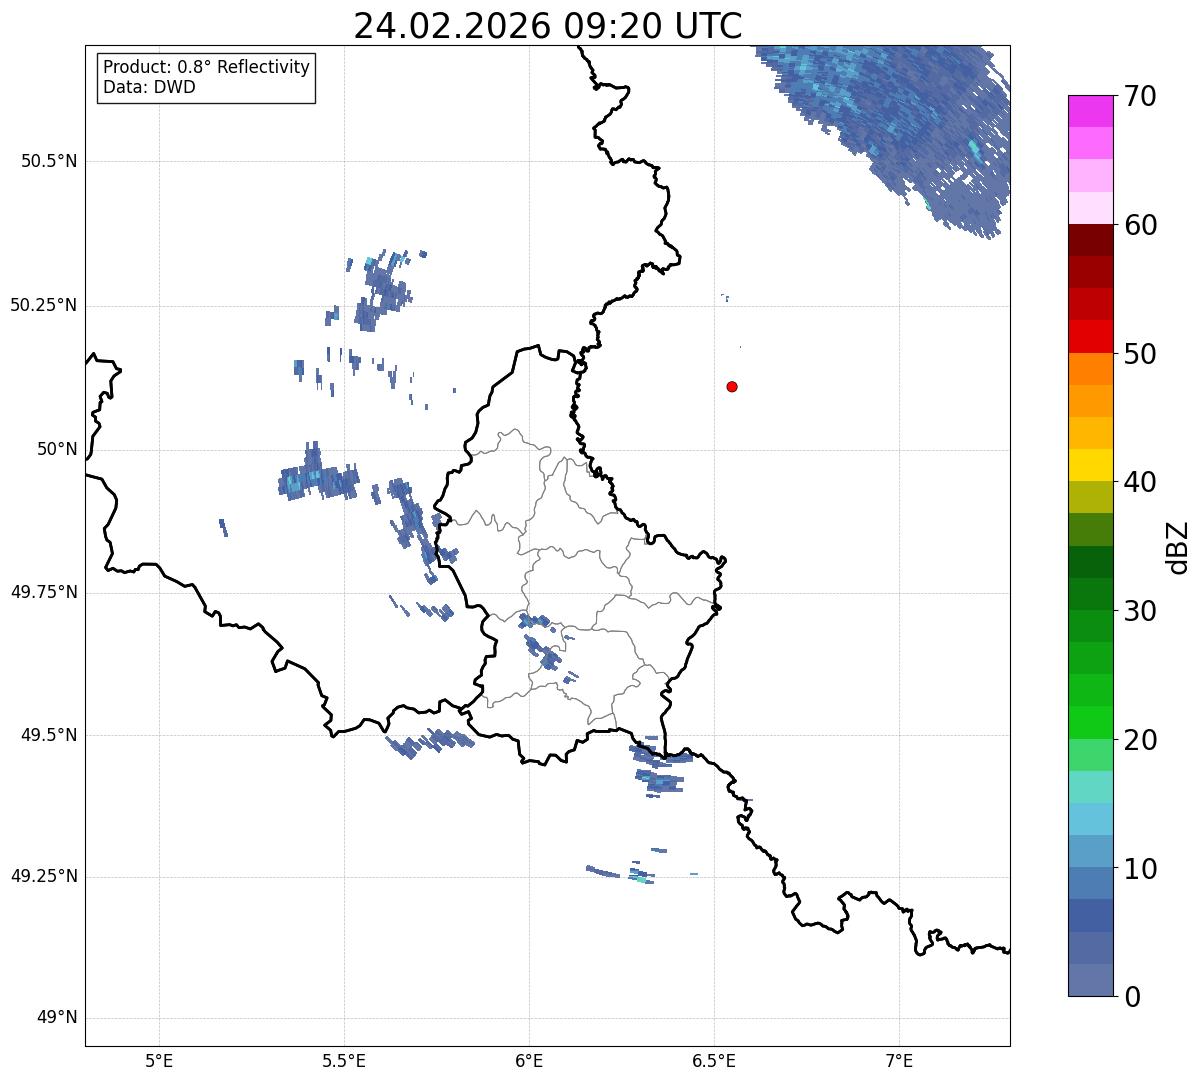Screen dimensions: 1202x1081
Task: Click the colorbar tick label "60"
Action: point(1140,226)
